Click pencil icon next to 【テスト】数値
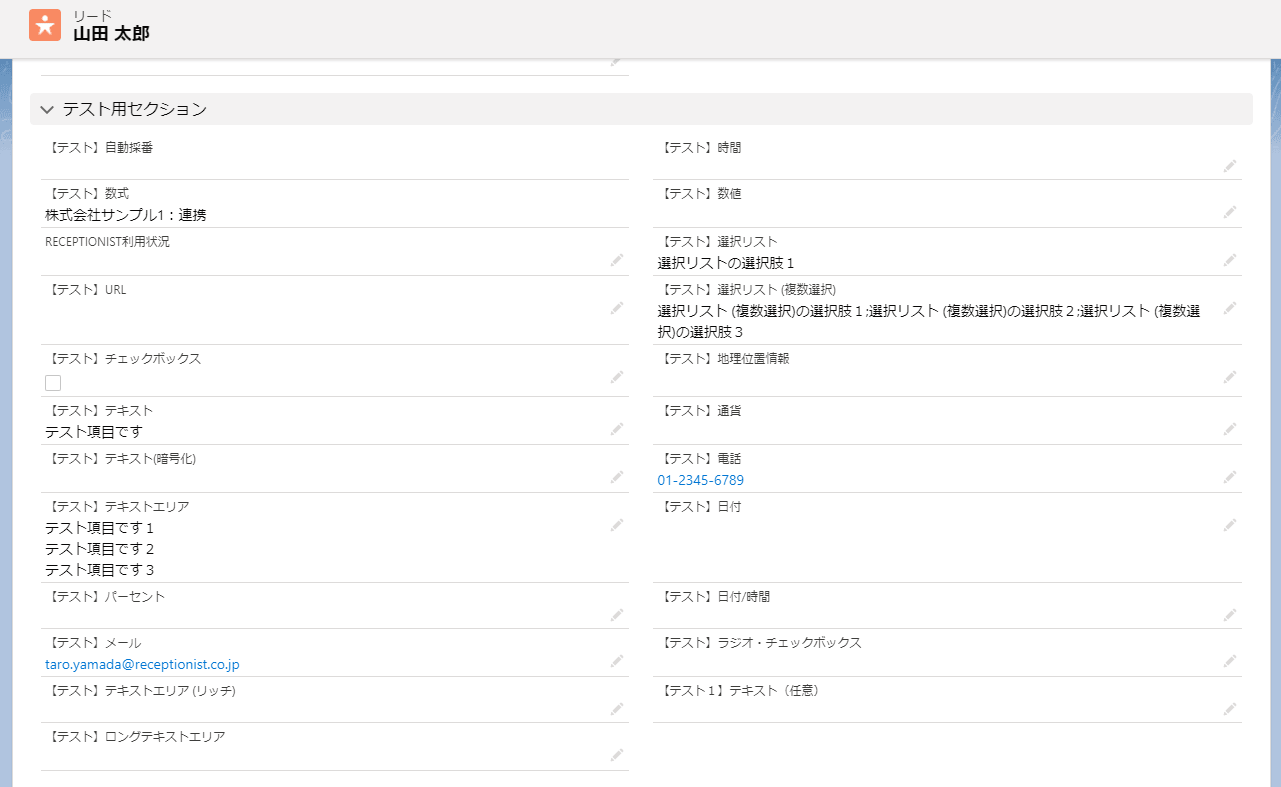The width and height of the screenshot is (1281, 787). 1229,212
